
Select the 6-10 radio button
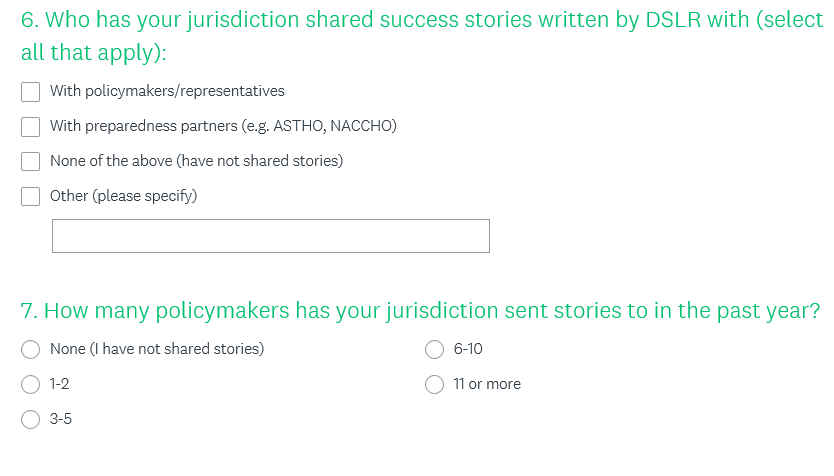[435, 349]
